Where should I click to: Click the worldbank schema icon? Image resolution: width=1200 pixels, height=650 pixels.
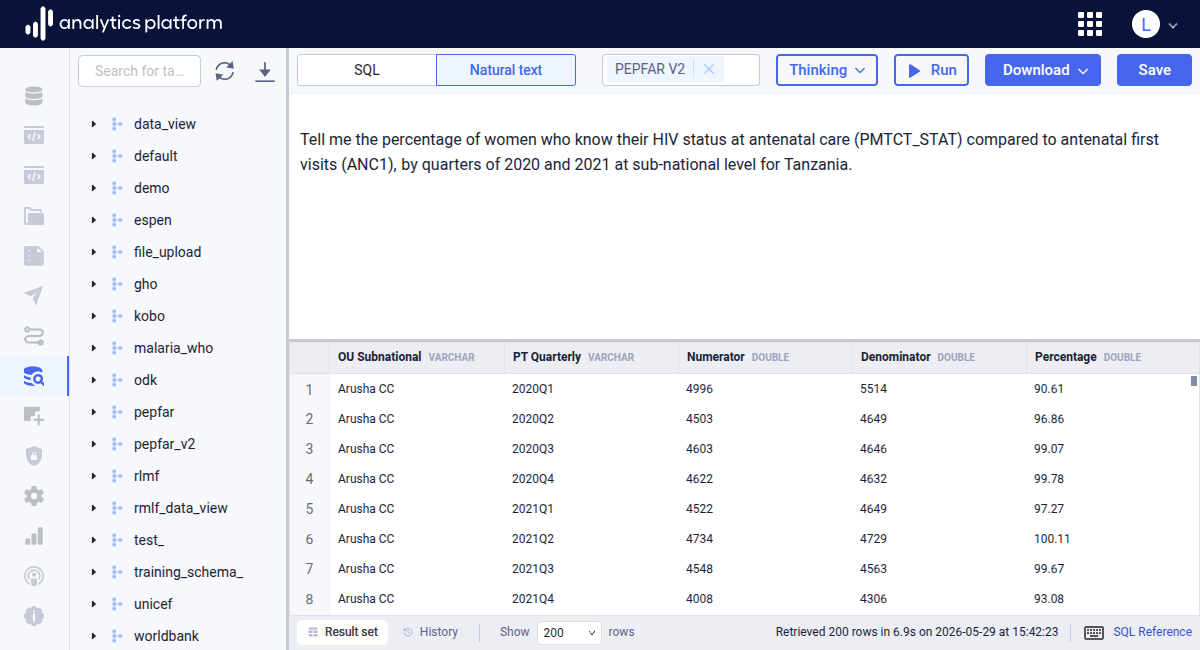117,636
